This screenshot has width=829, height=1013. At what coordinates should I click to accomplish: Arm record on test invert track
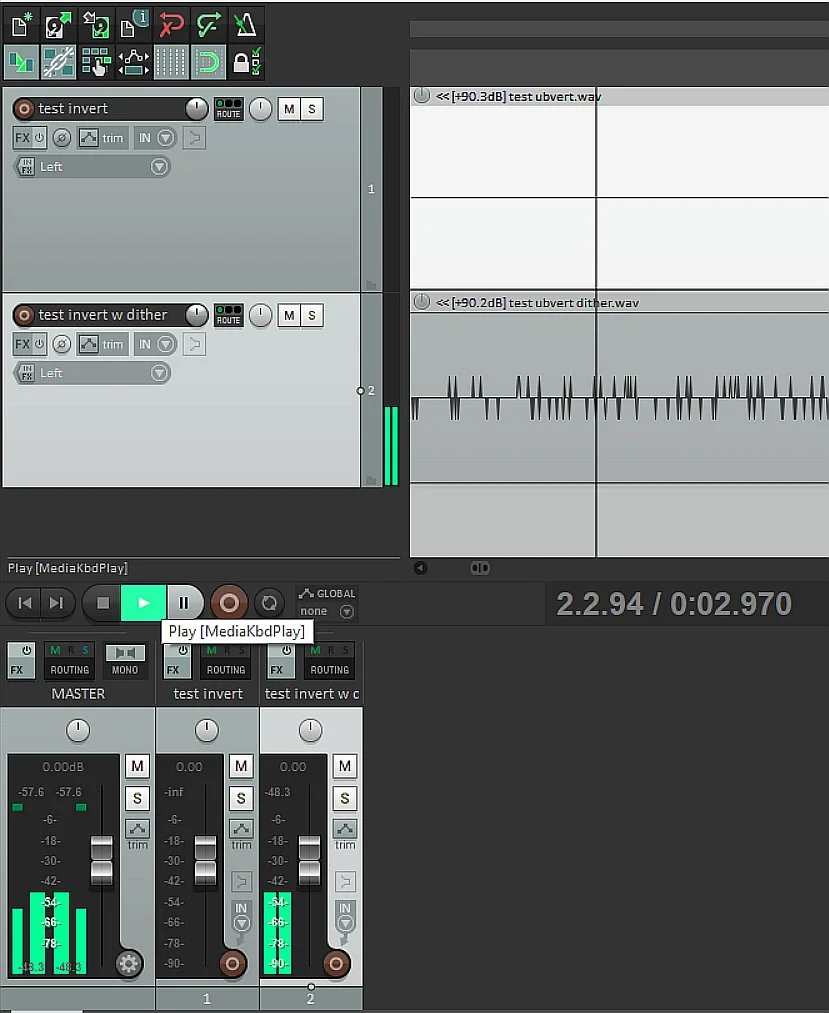click(24, 109)
